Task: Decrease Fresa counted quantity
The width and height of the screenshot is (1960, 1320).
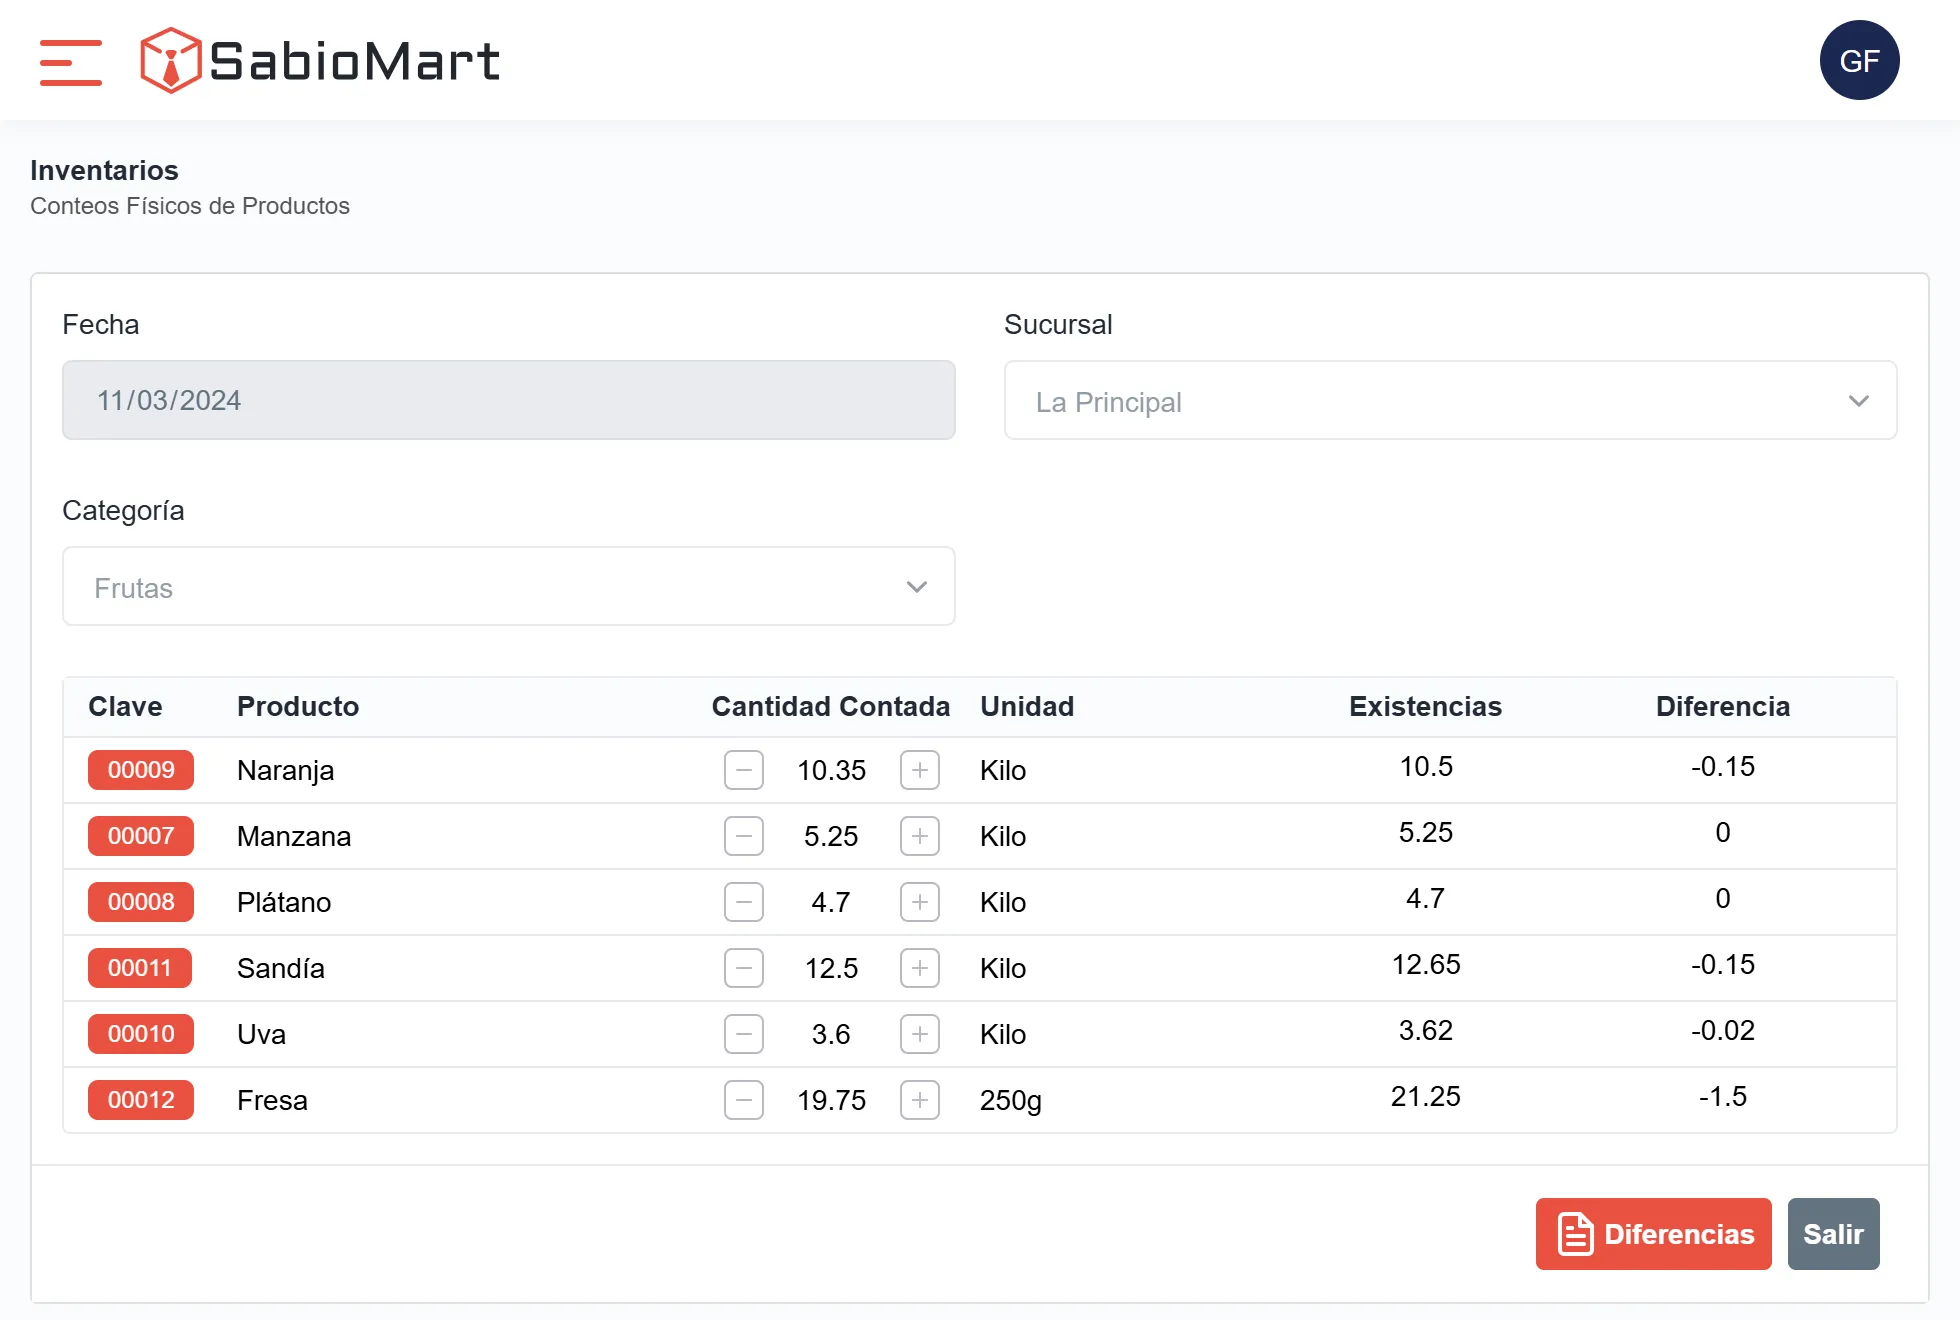Action: (743, 1100)
